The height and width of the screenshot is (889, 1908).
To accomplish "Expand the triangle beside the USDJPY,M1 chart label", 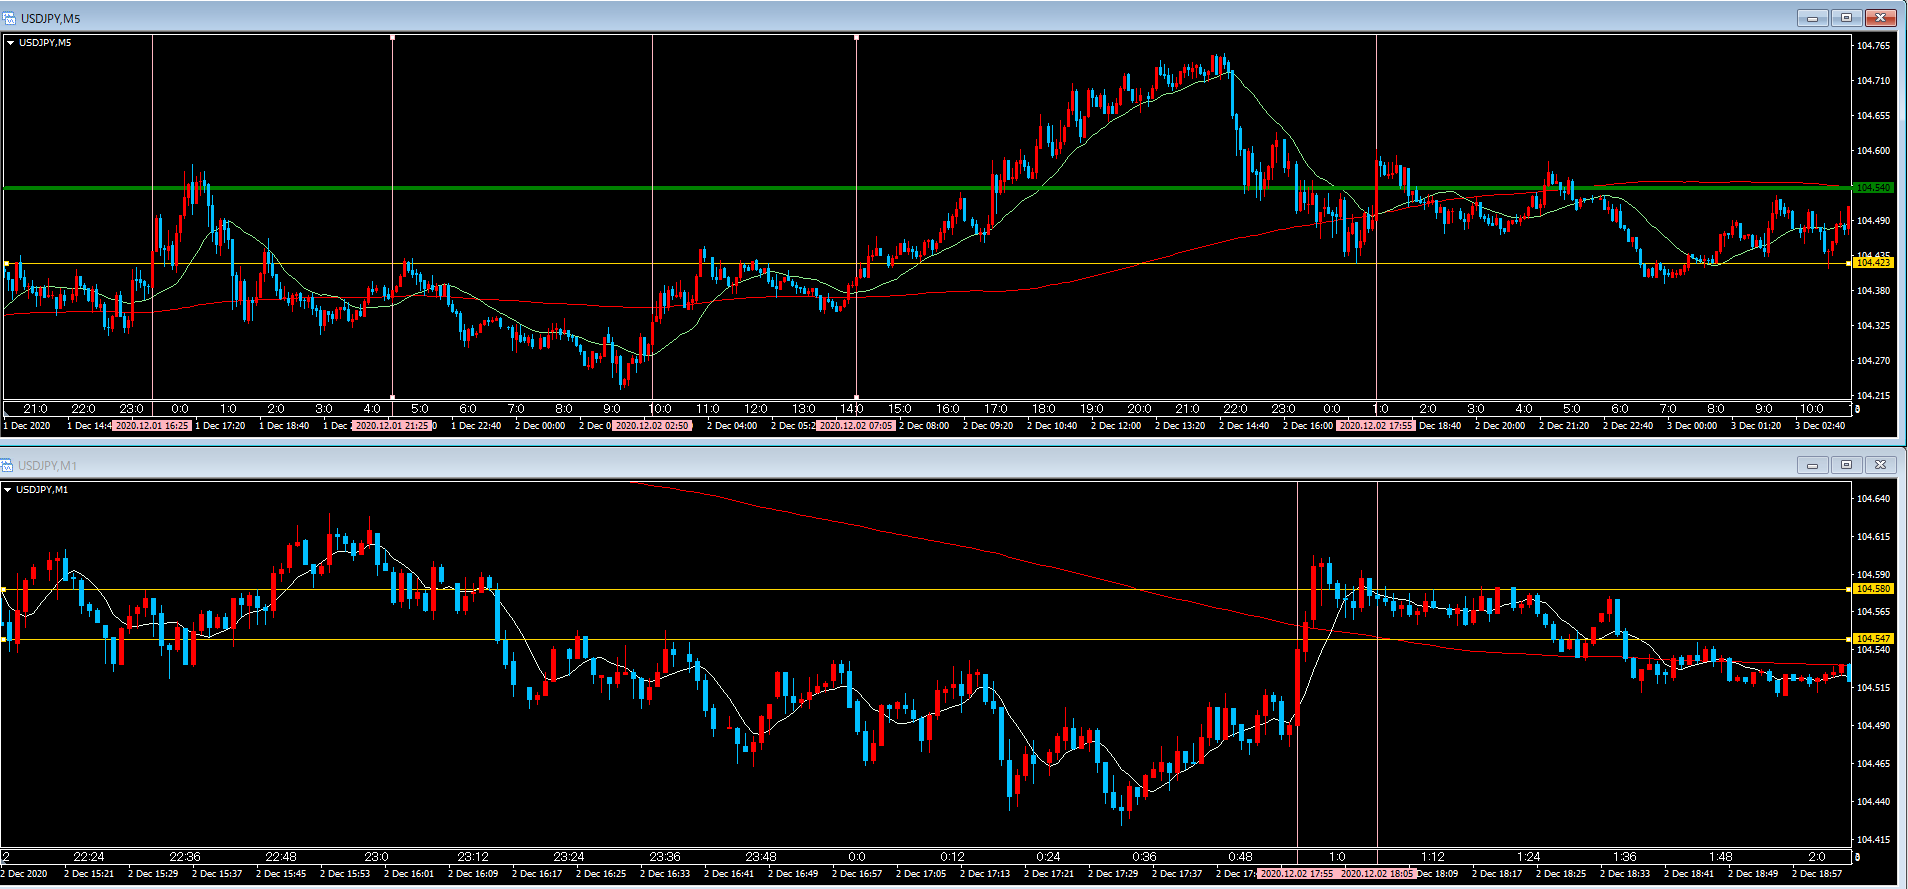I will (x=8, y=490).
